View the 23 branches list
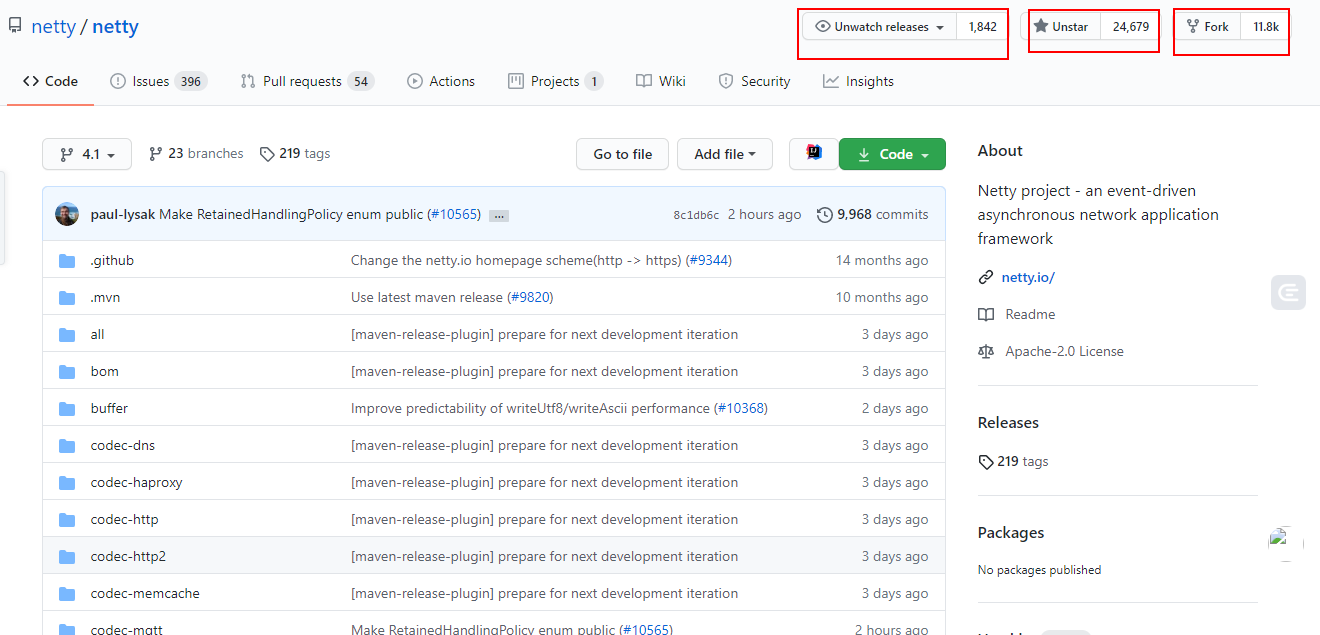 (196, 153)
